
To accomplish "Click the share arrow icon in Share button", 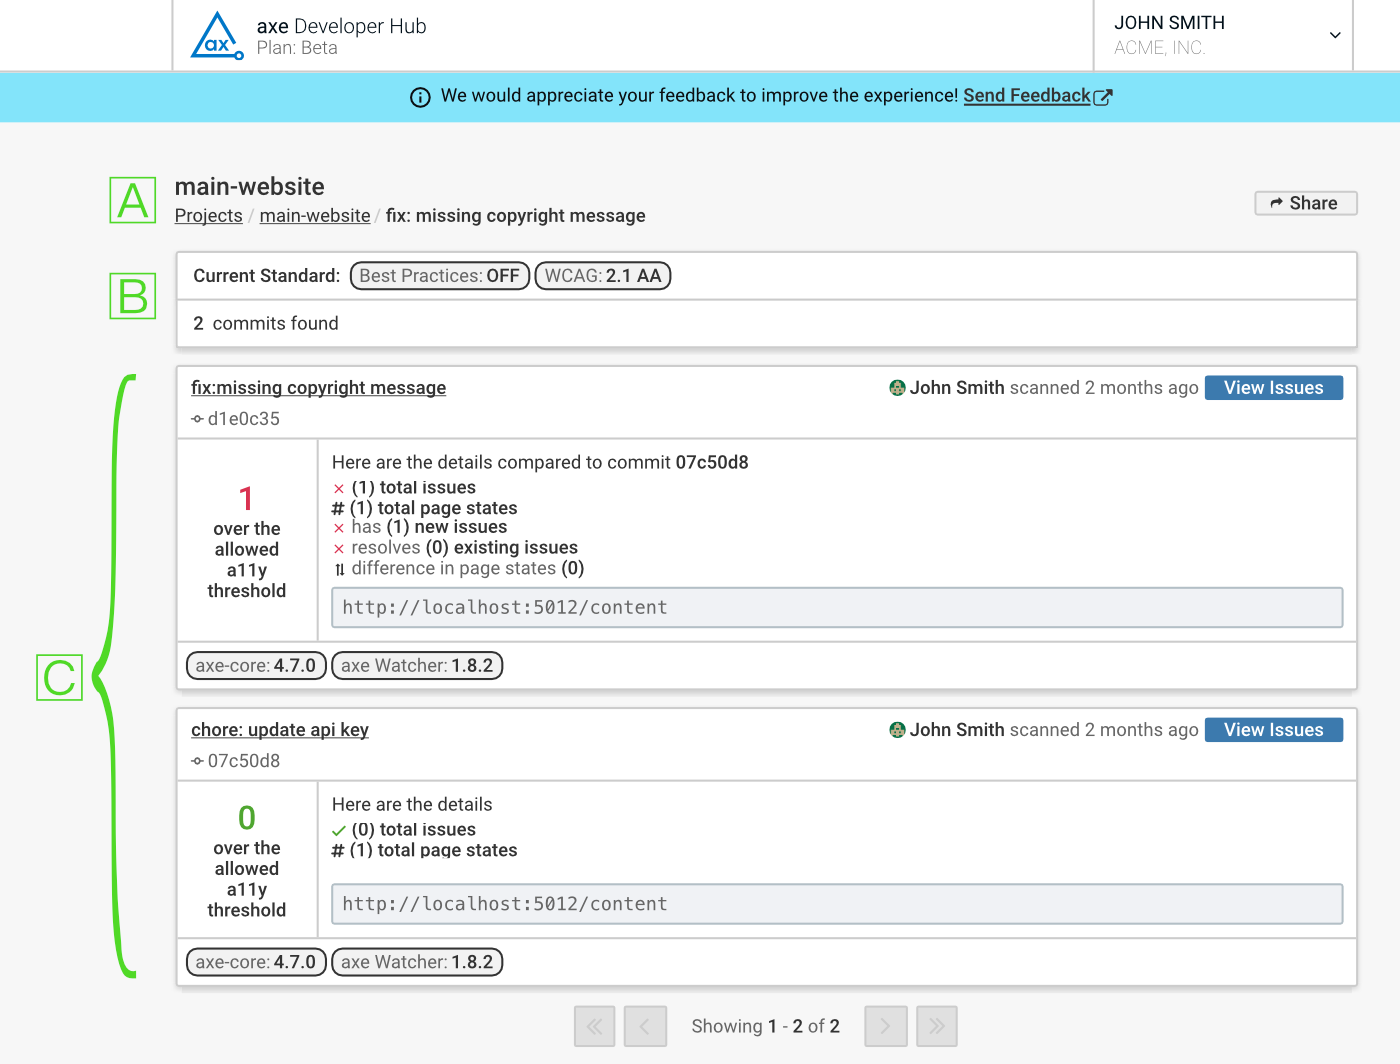I will (x=1276, y=202).
